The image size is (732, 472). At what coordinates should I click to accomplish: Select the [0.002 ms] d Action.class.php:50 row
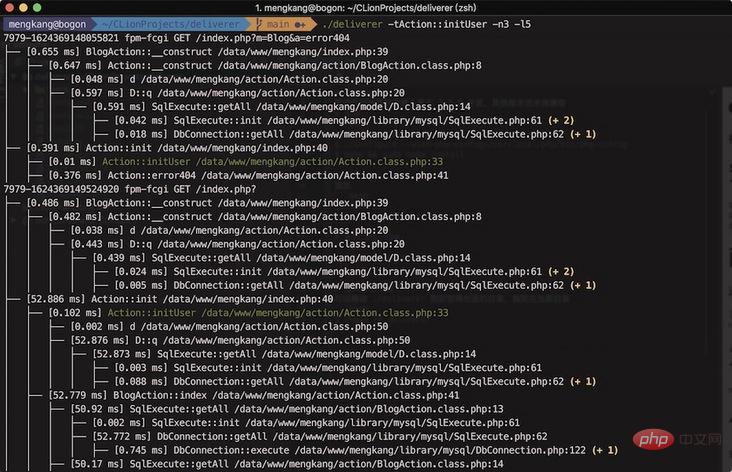229,327
